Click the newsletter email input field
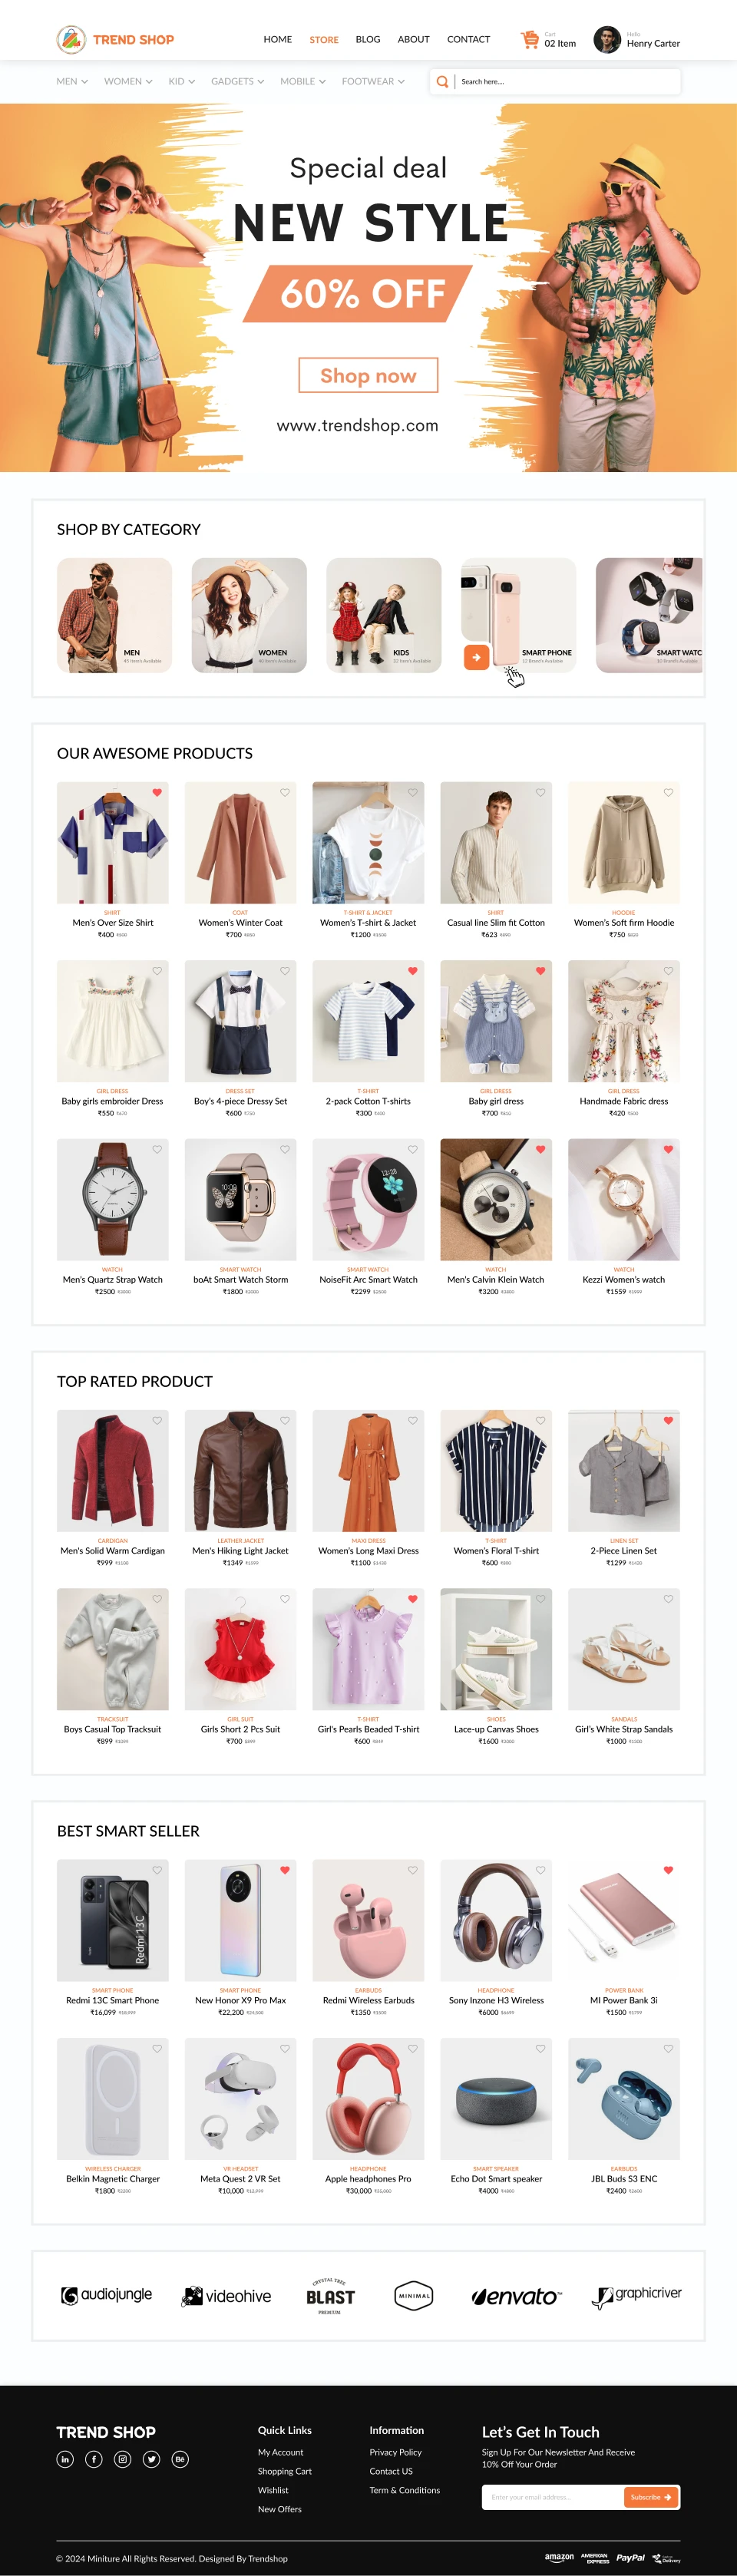 point(553,2497)
